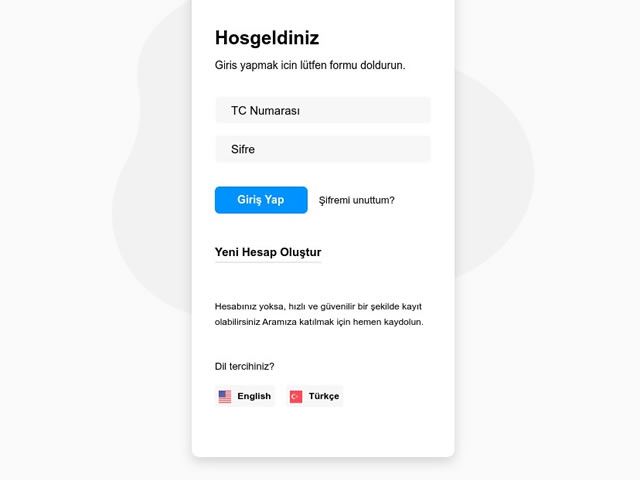Open the Şifremi unuttum? link
Image resolution: width=640 pixels, height=480 pixels.
357,200
